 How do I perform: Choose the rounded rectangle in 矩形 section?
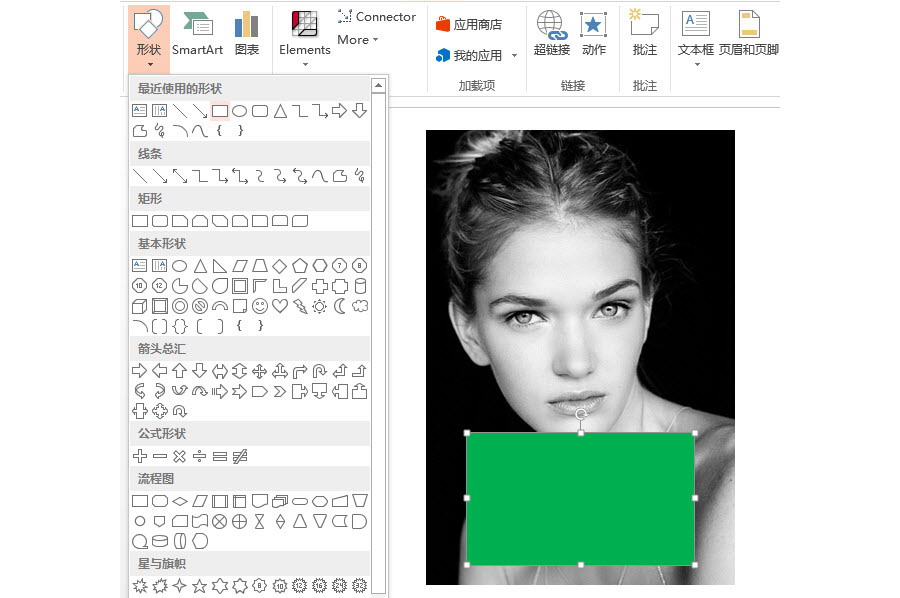160,221
